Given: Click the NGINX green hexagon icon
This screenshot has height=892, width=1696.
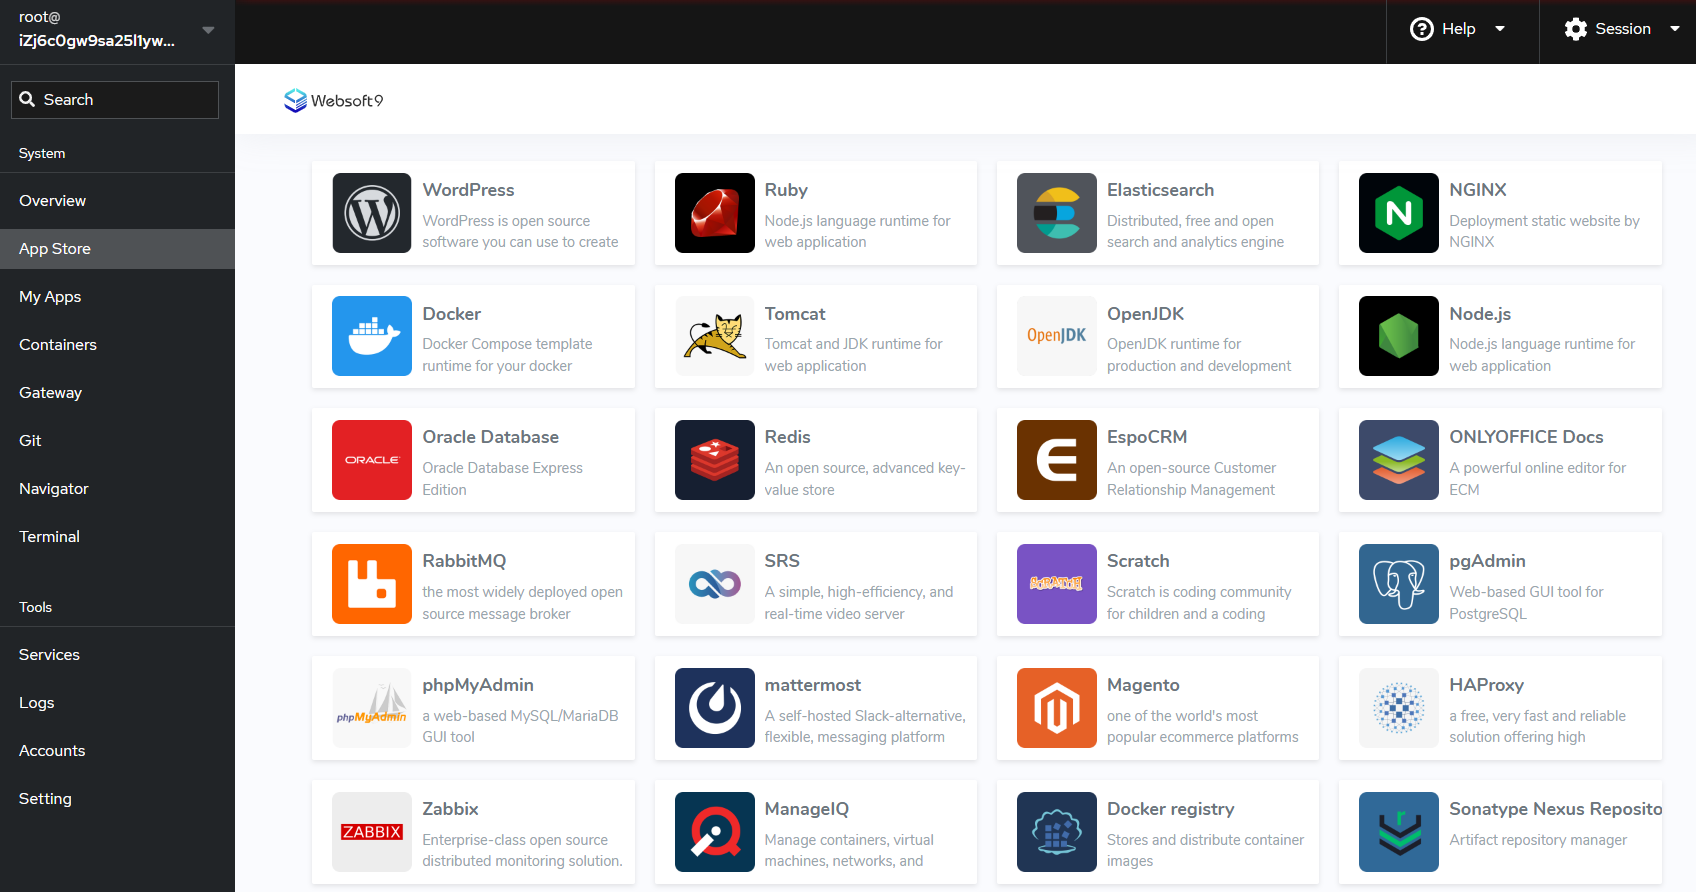Looking at the screenshot, I should 1398,213.
